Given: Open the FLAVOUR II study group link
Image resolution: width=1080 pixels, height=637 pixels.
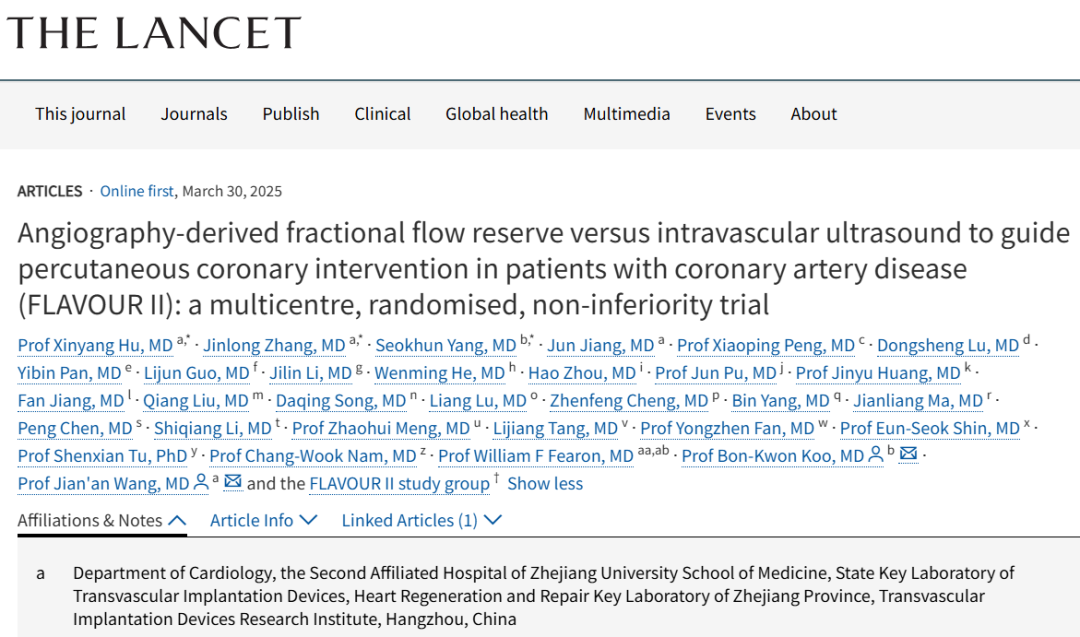Looking at the screenshot, I should coord(399,483).
